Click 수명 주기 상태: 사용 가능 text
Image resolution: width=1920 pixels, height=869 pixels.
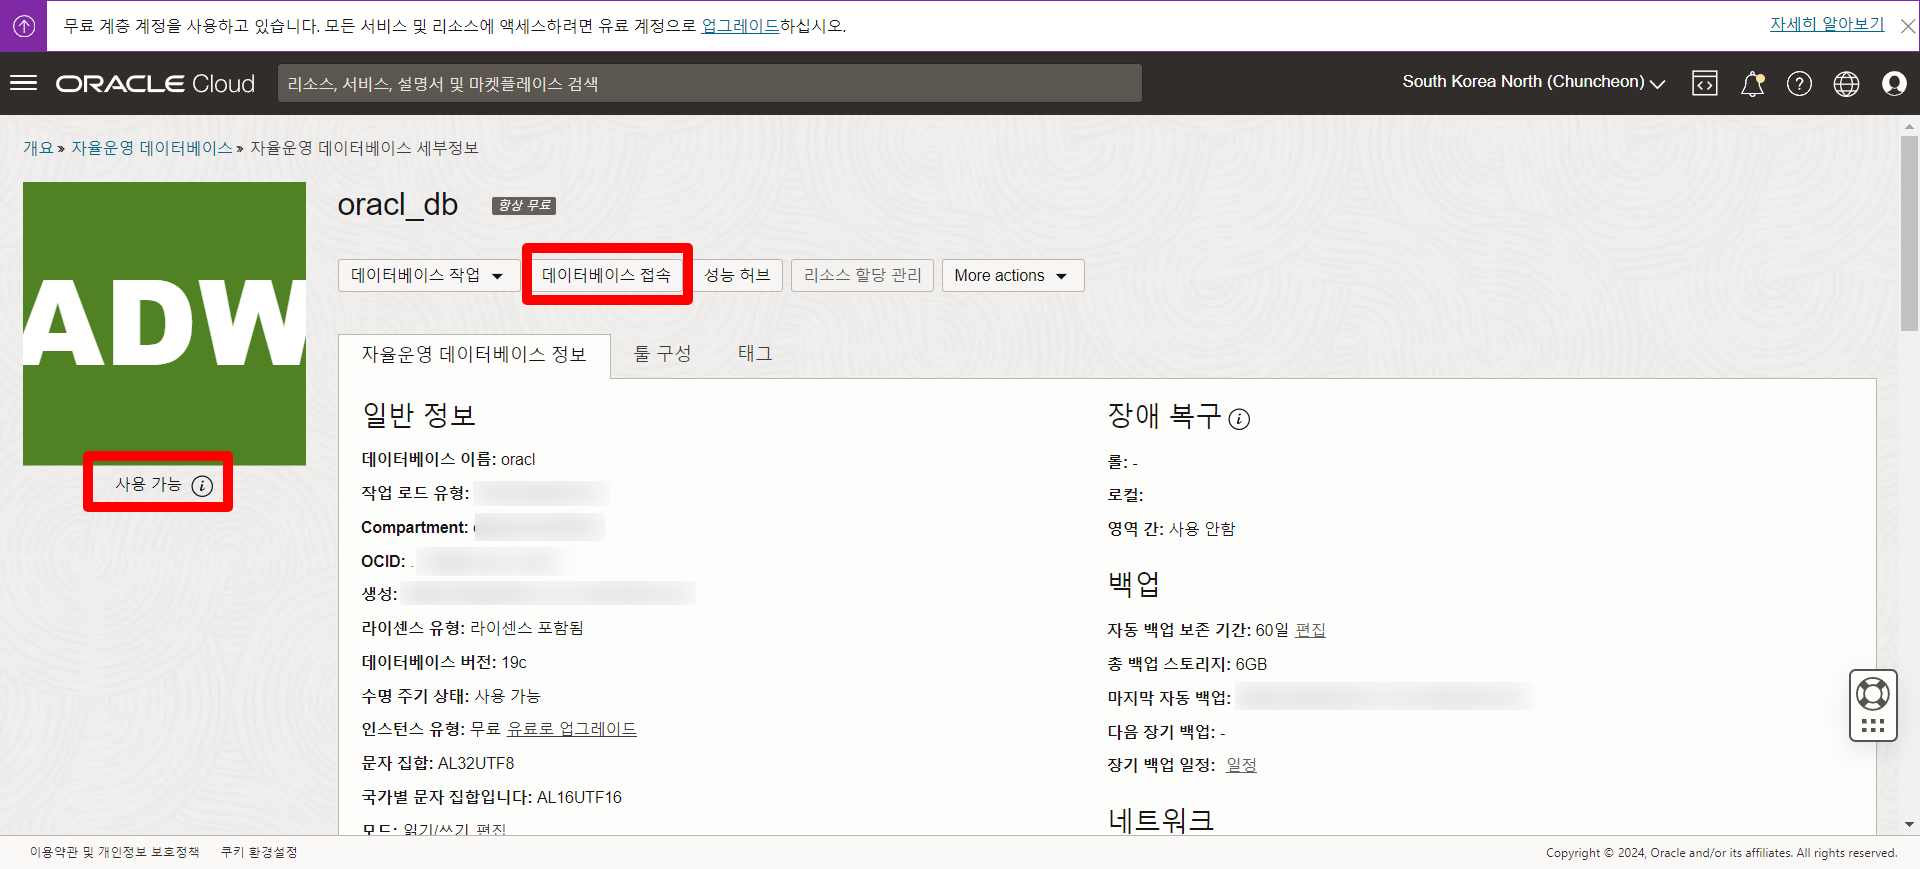click(x=450, y=696)
